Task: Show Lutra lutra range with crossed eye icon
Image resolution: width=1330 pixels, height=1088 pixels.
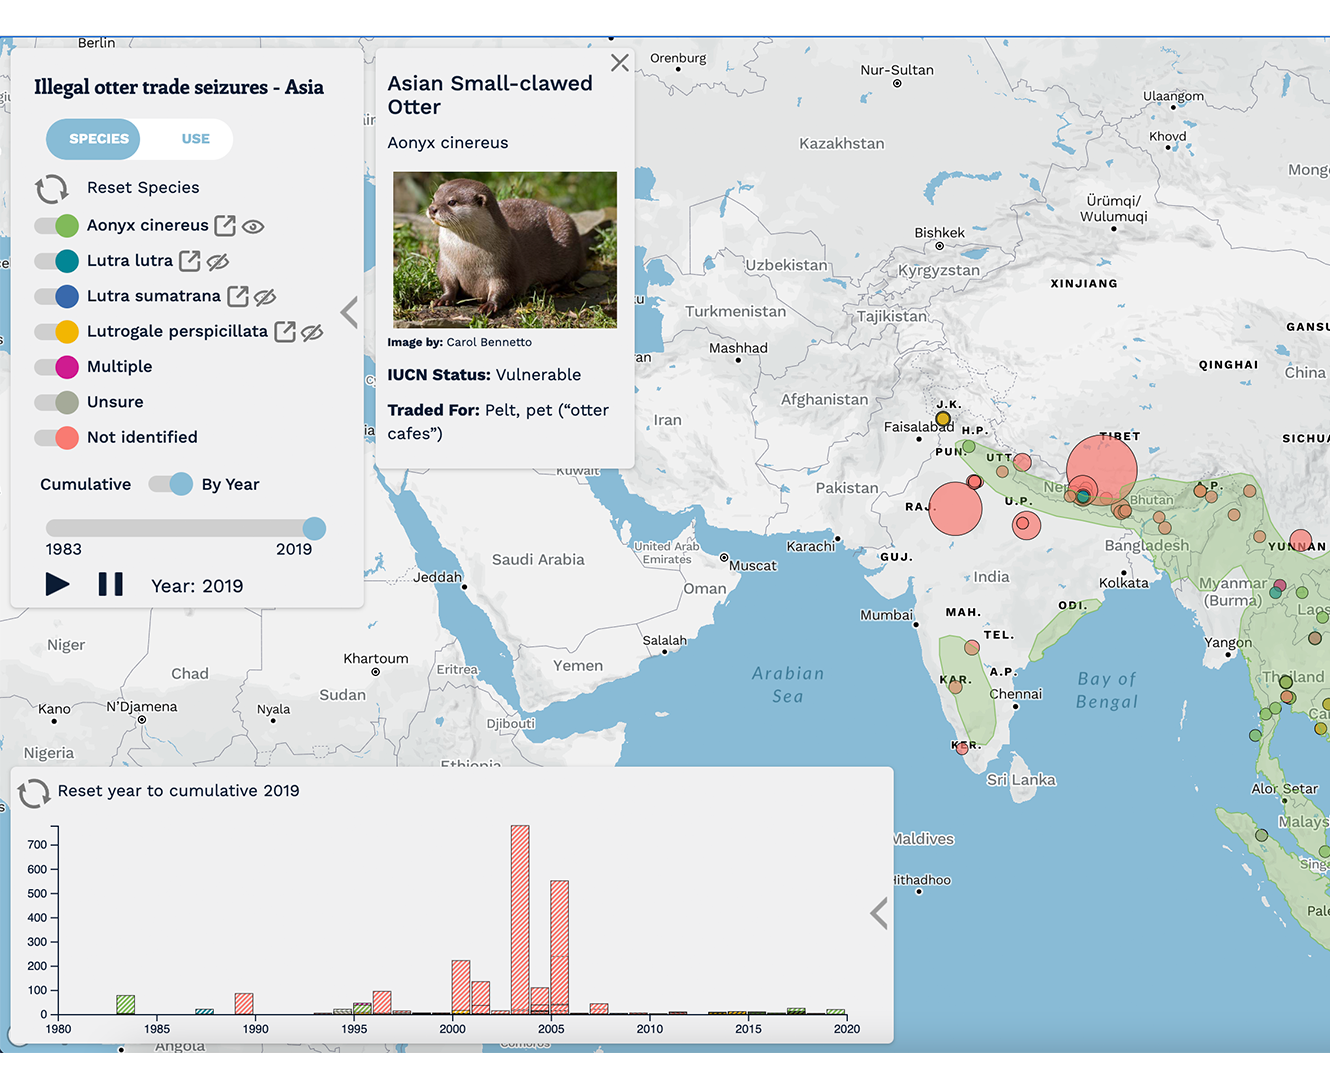Action: (218, 262)
